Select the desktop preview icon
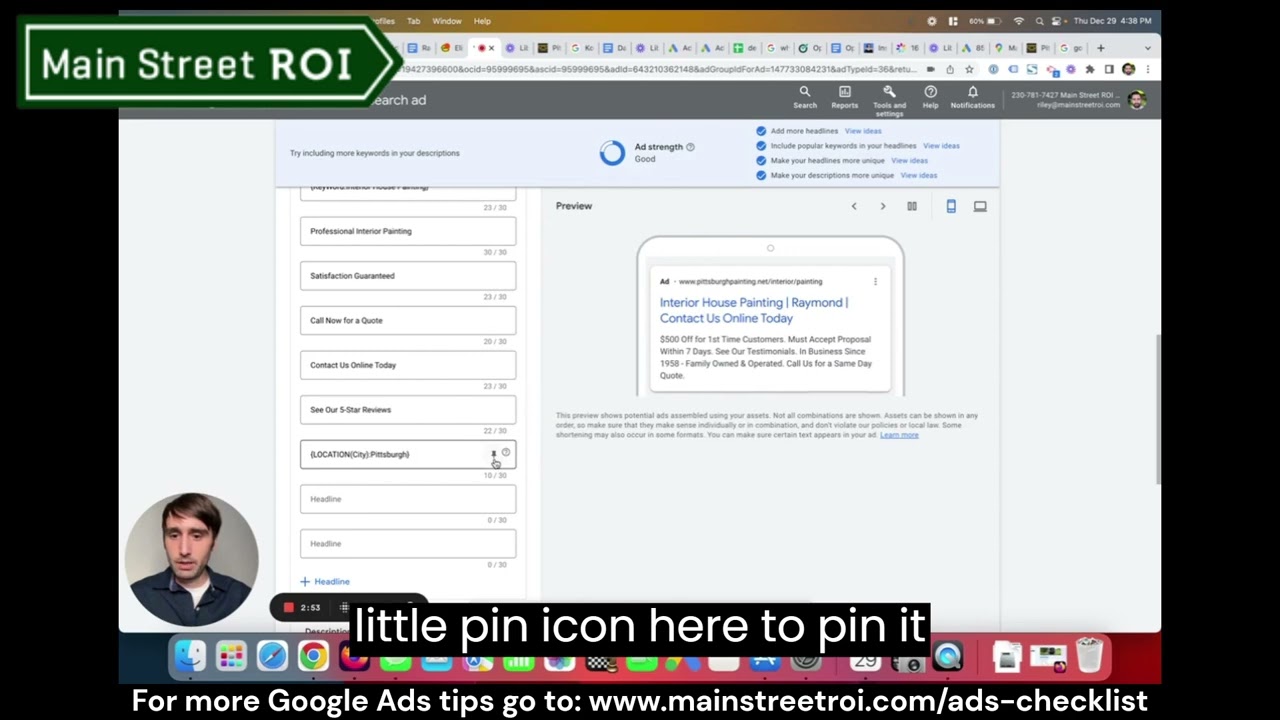The height and width of the screenshot is (720, 1280). pyautogui.click(x=980, y=206)
